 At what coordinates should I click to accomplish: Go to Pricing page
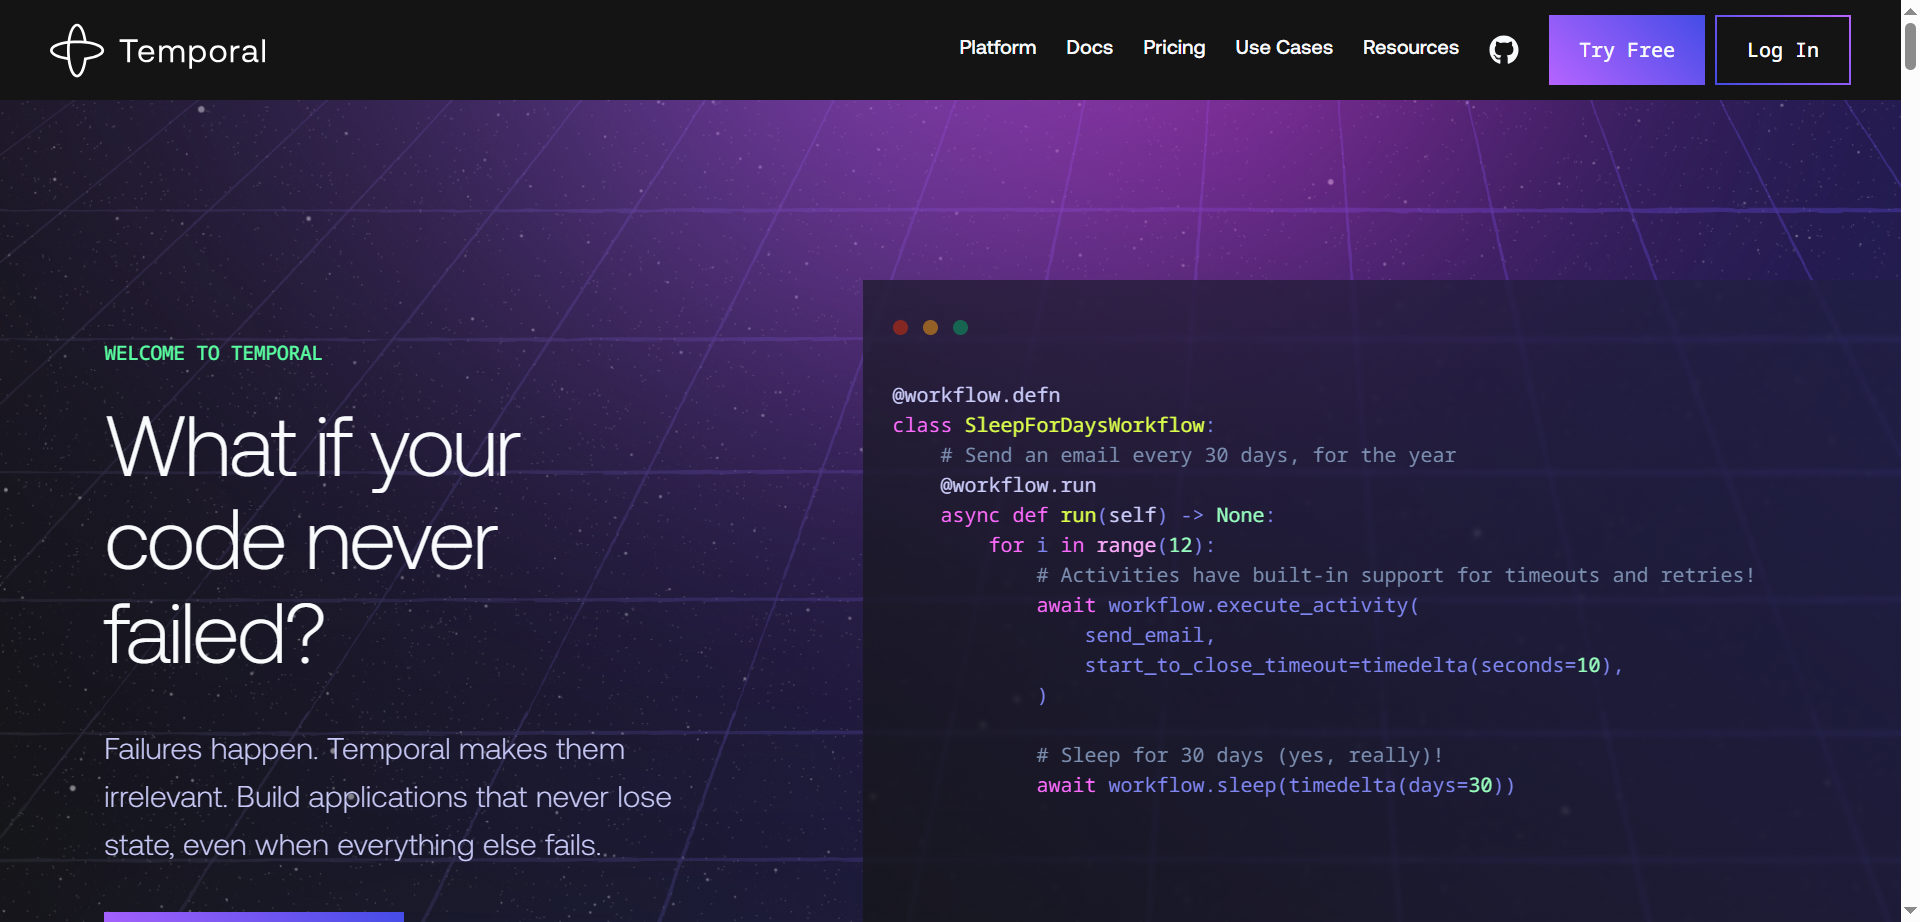tap(1174, 47)
